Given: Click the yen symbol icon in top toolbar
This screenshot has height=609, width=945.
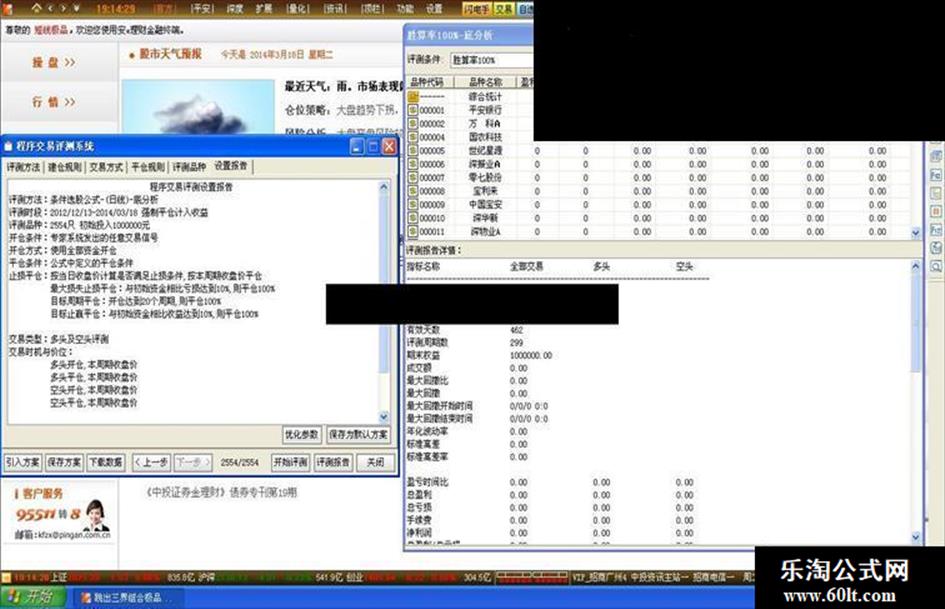Looking at the screenshot, I should (77, 8).
